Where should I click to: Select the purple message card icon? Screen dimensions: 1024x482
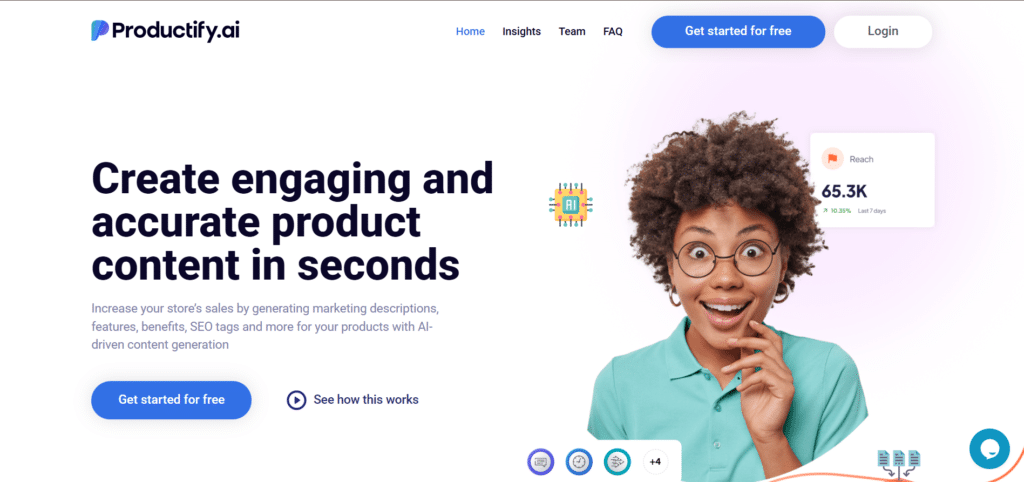coord(540,462)
